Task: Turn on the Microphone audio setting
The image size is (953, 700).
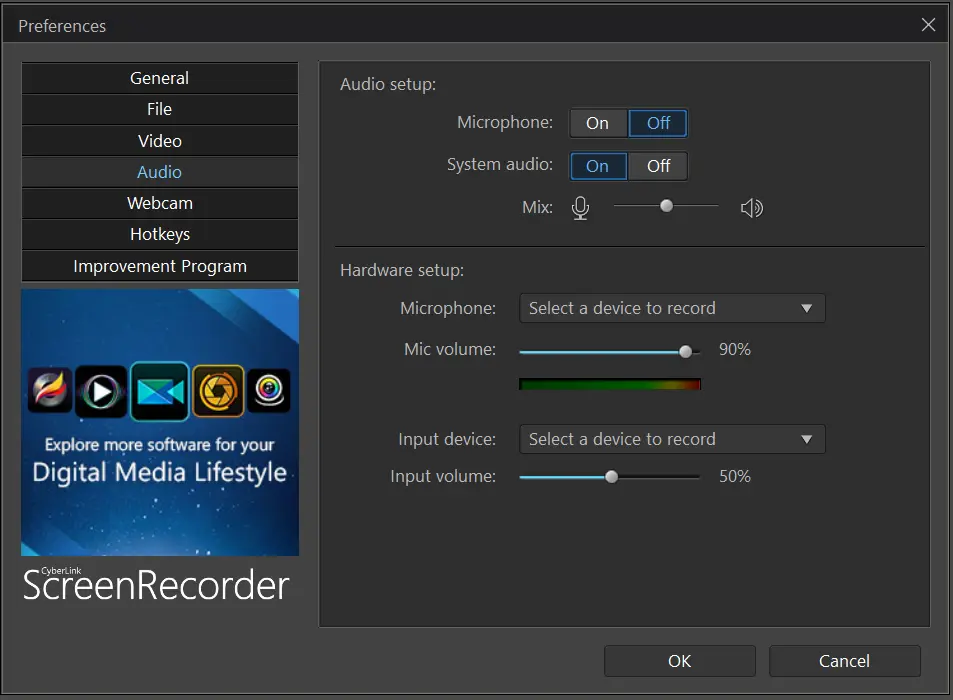Action: (598, 122)
